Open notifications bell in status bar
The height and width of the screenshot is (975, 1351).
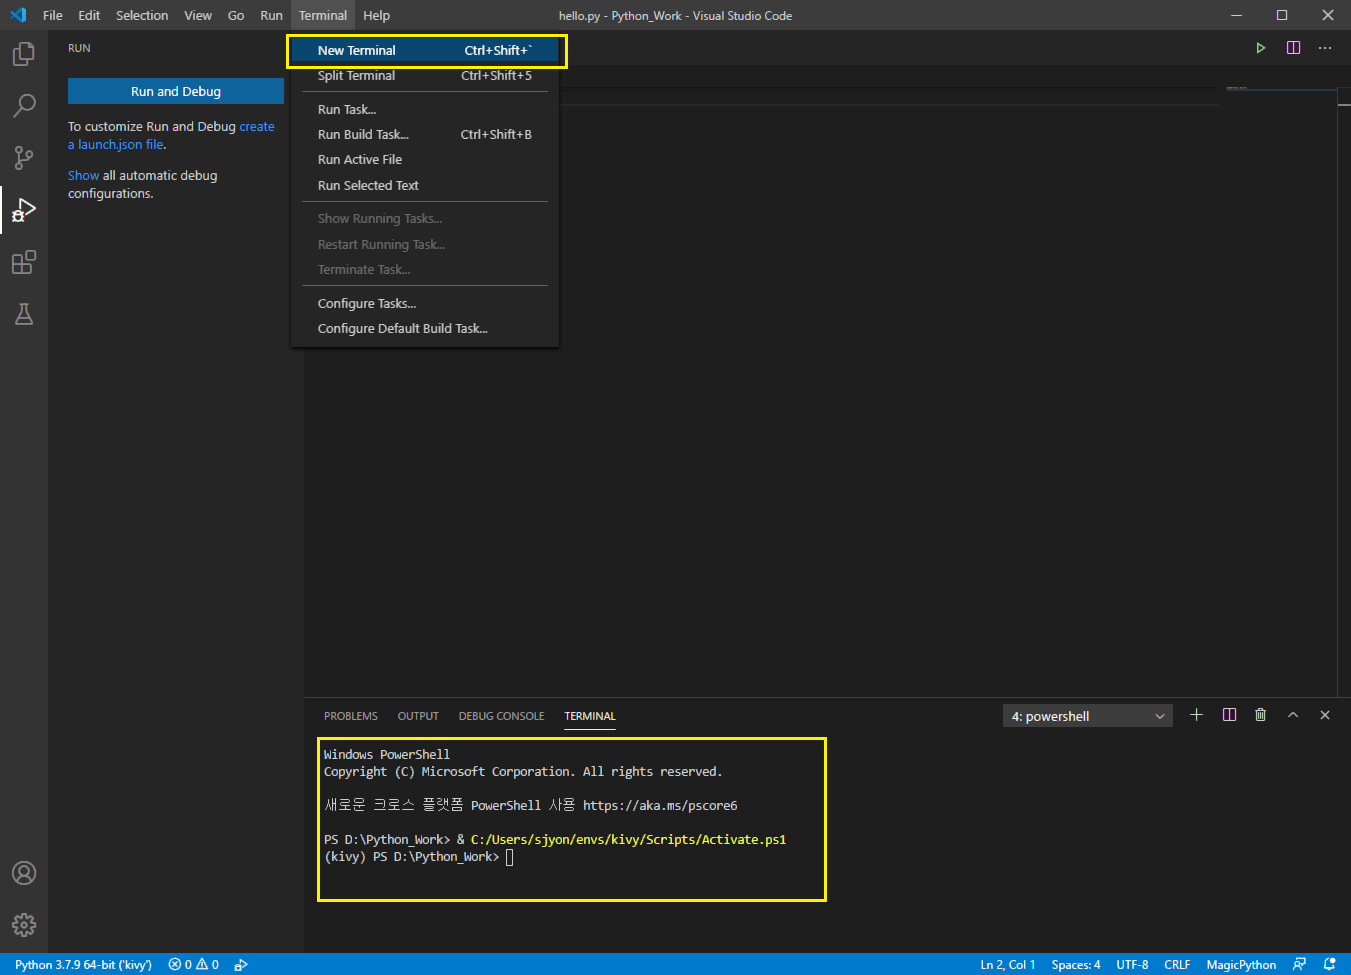pyautogui.click(x=1329, y=965)
